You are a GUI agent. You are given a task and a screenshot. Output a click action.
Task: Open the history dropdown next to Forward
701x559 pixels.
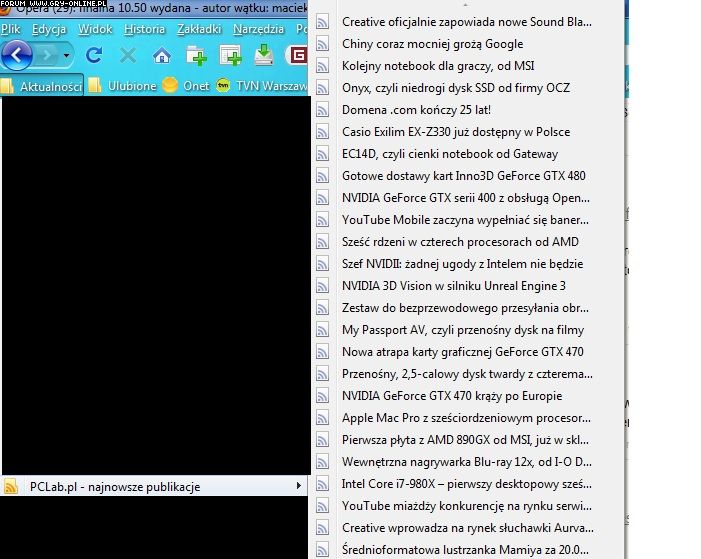(x=67, y=55)
